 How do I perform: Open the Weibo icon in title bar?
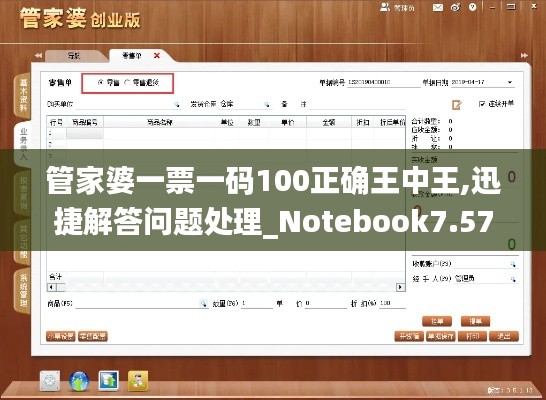455,7
